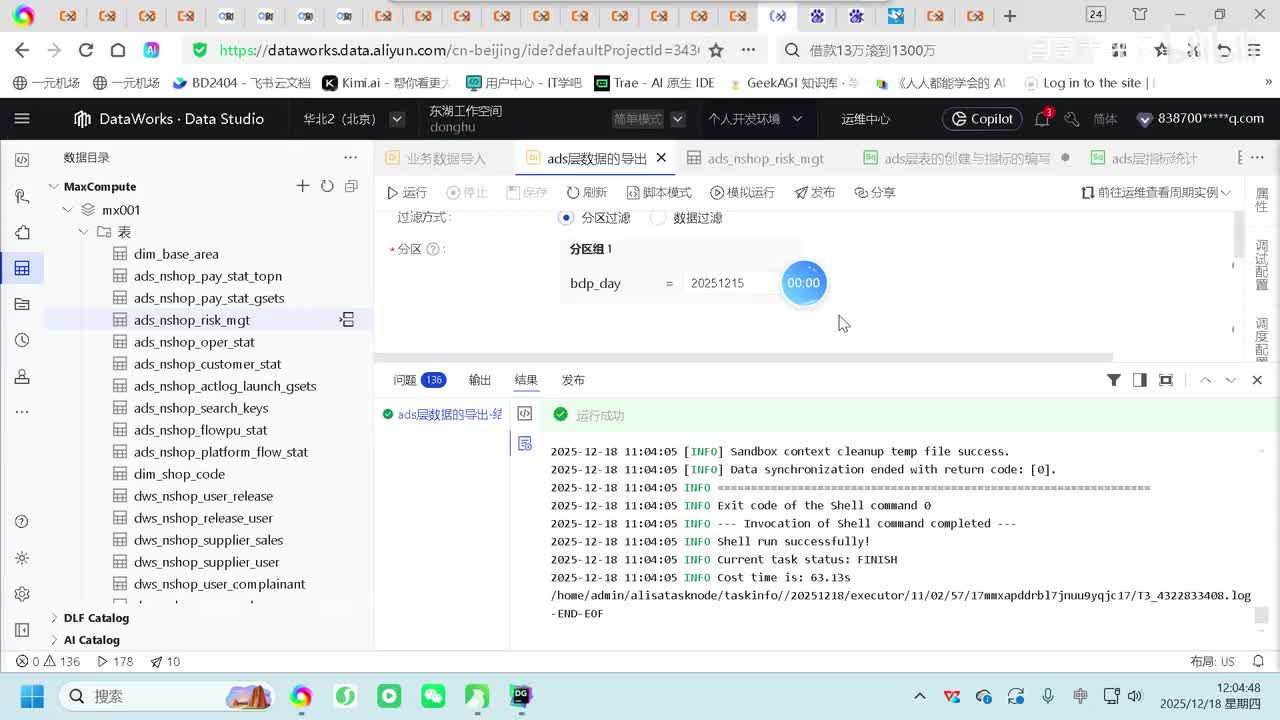
Task: Collapse the mx001 project node
Action: [68, 210]
